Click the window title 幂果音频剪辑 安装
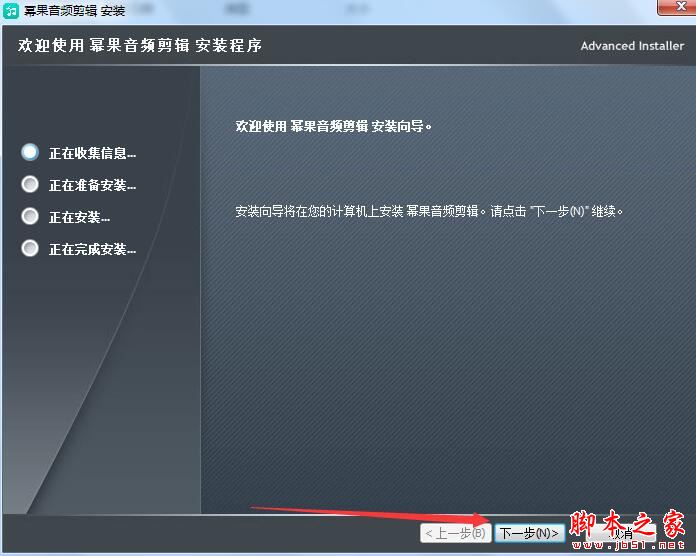This screenshot has width=696, height=556. 74,10
